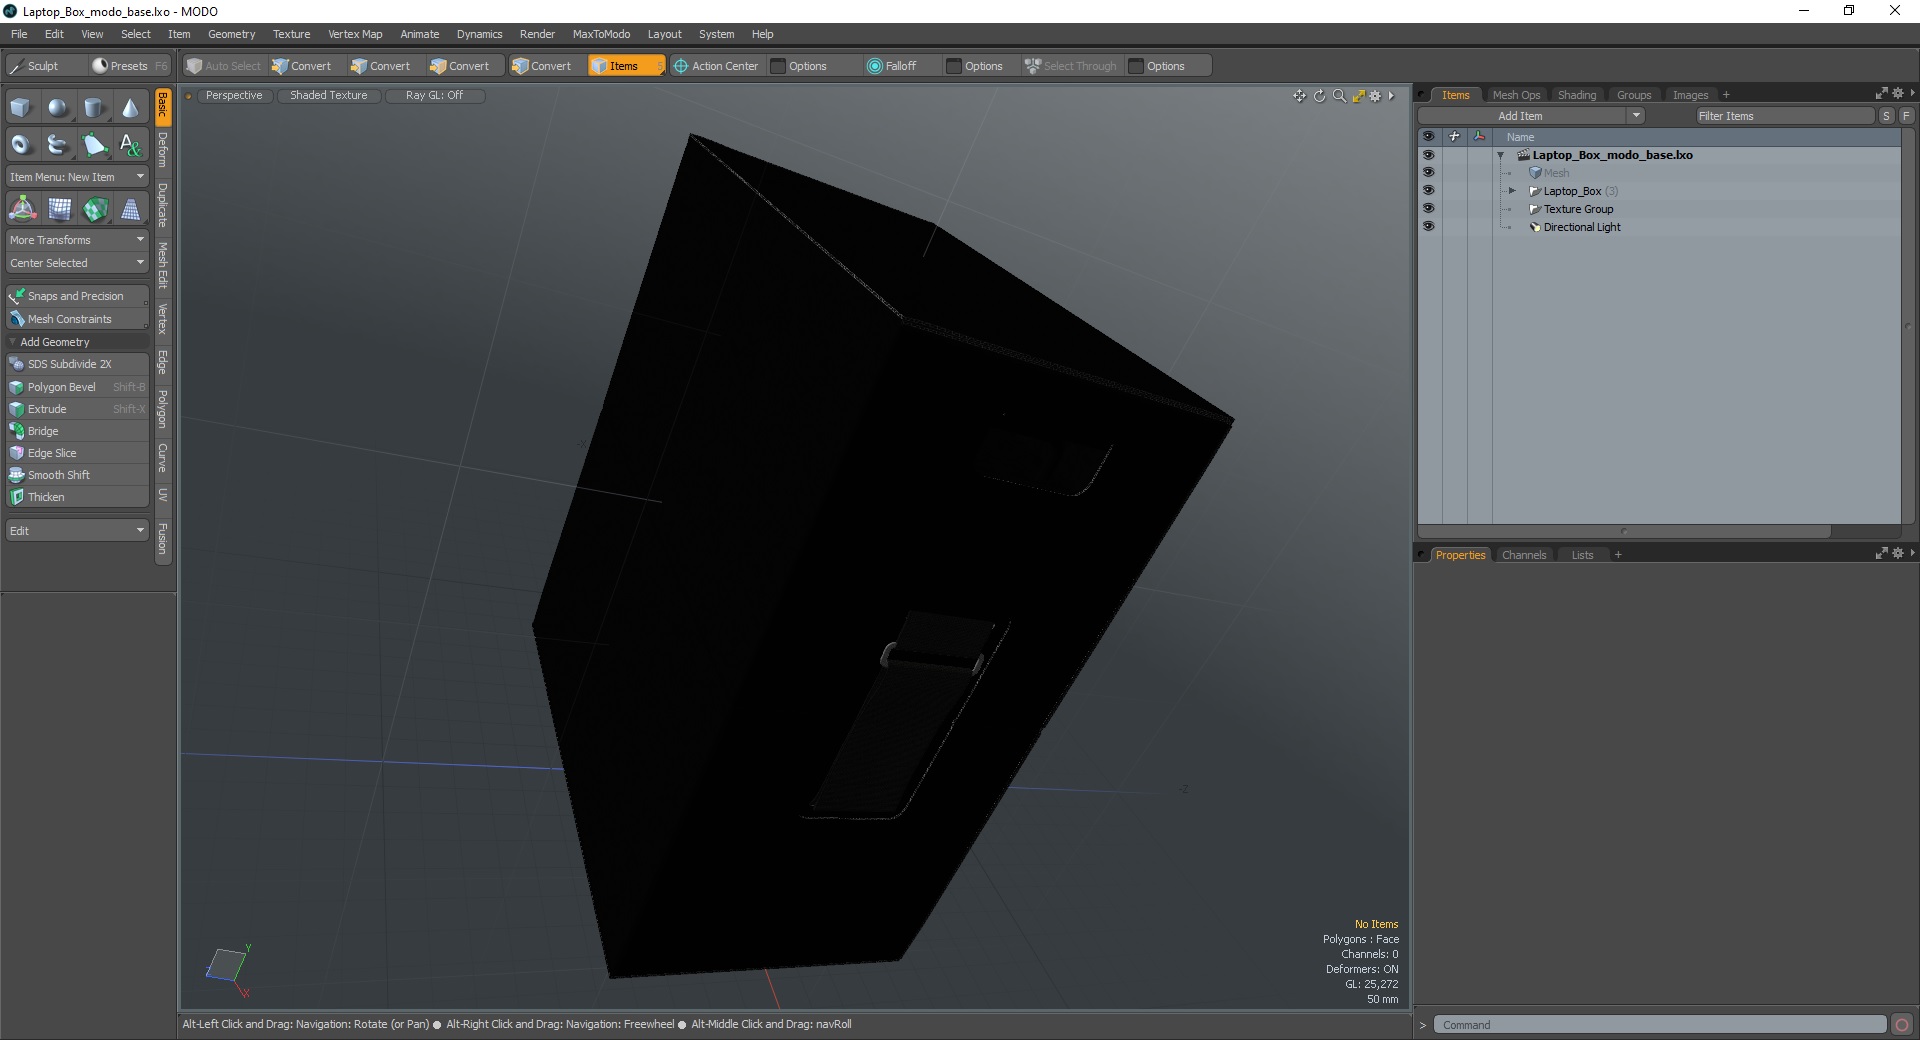Select the Pen polygon drawing tool
The height and width of the screenshot is (1040, 1920).
tap(94, 145)
